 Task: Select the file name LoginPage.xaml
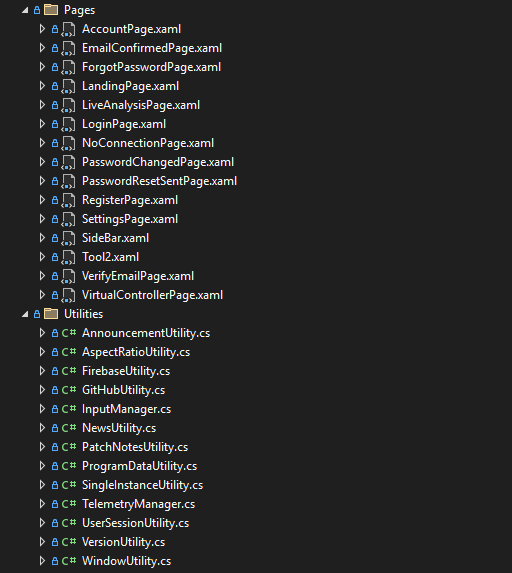124,124
